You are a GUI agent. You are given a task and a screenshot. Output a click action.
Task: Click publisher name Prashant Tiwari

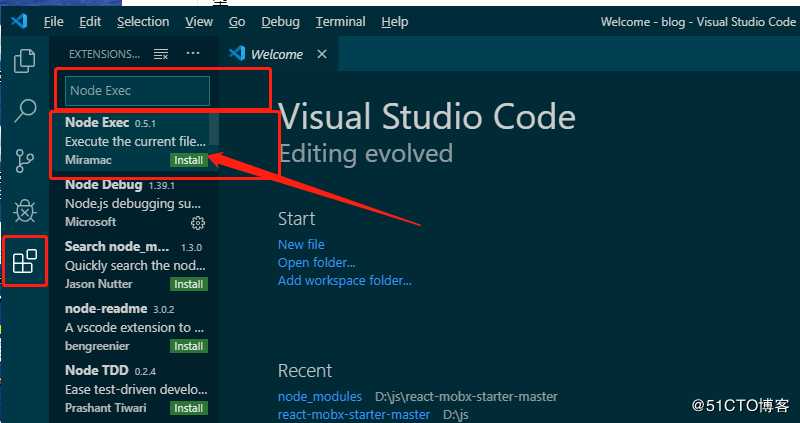tap(106, 408)
